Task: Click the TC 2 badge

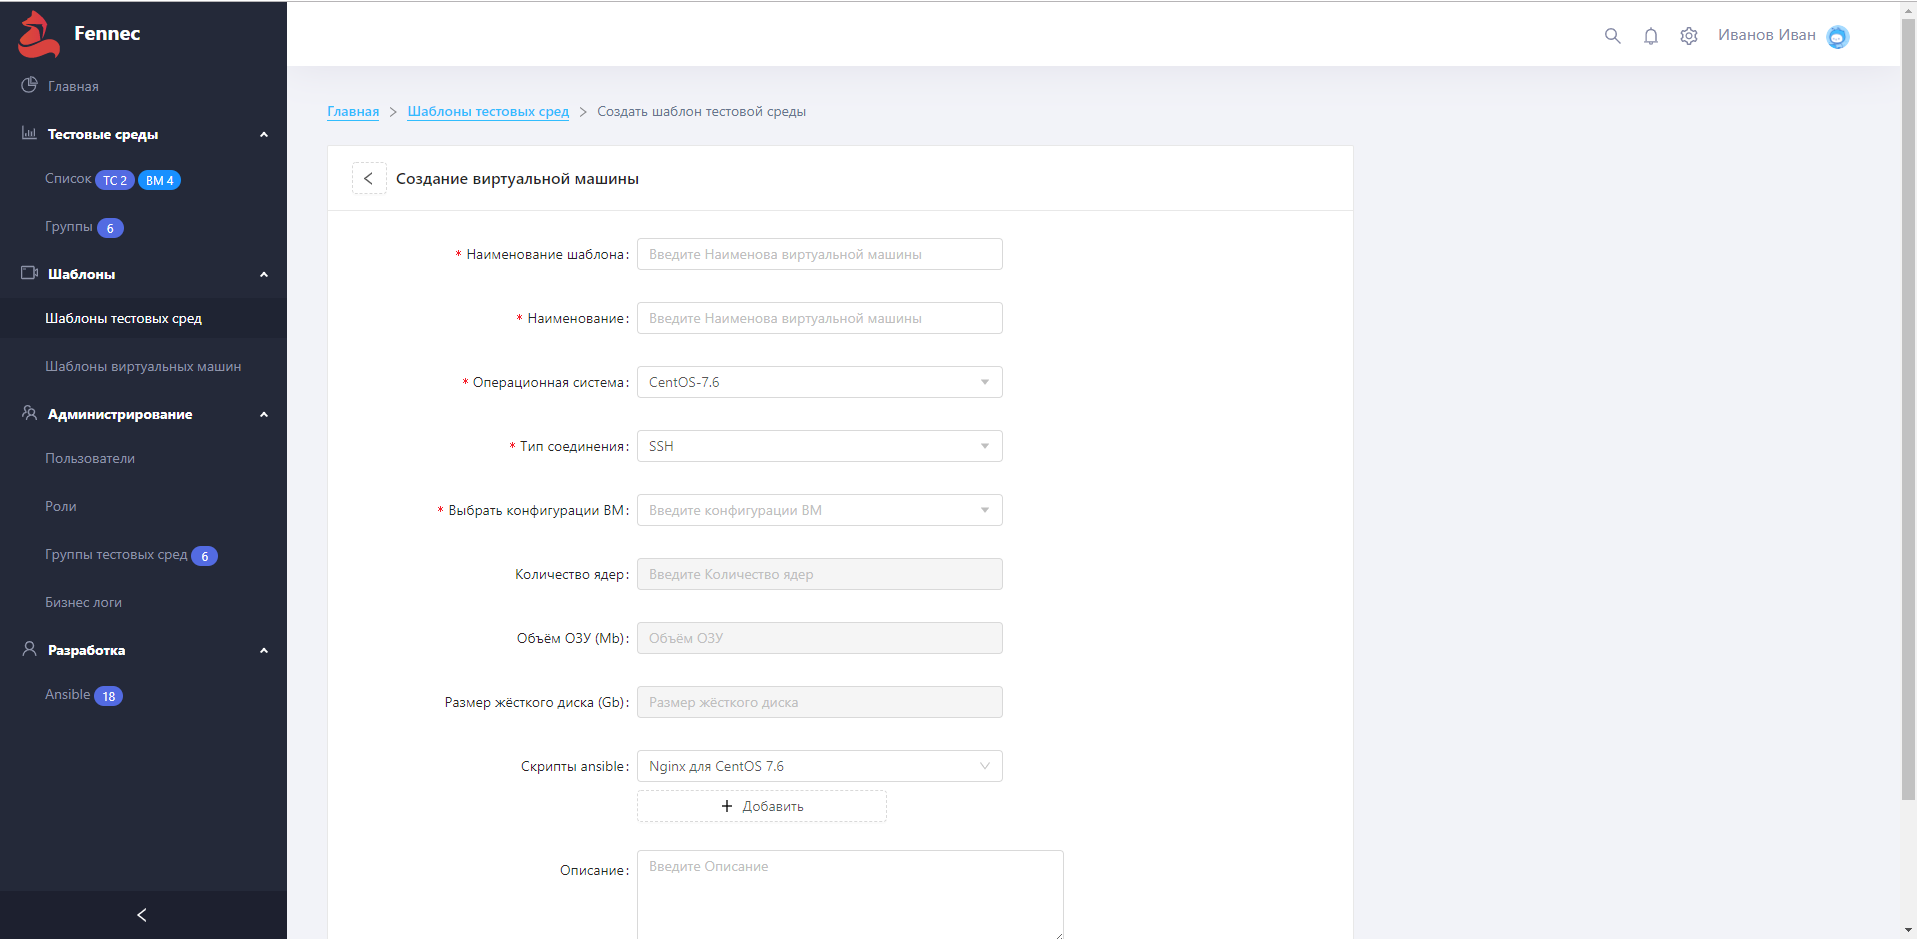Action: (x=115, y=180)
